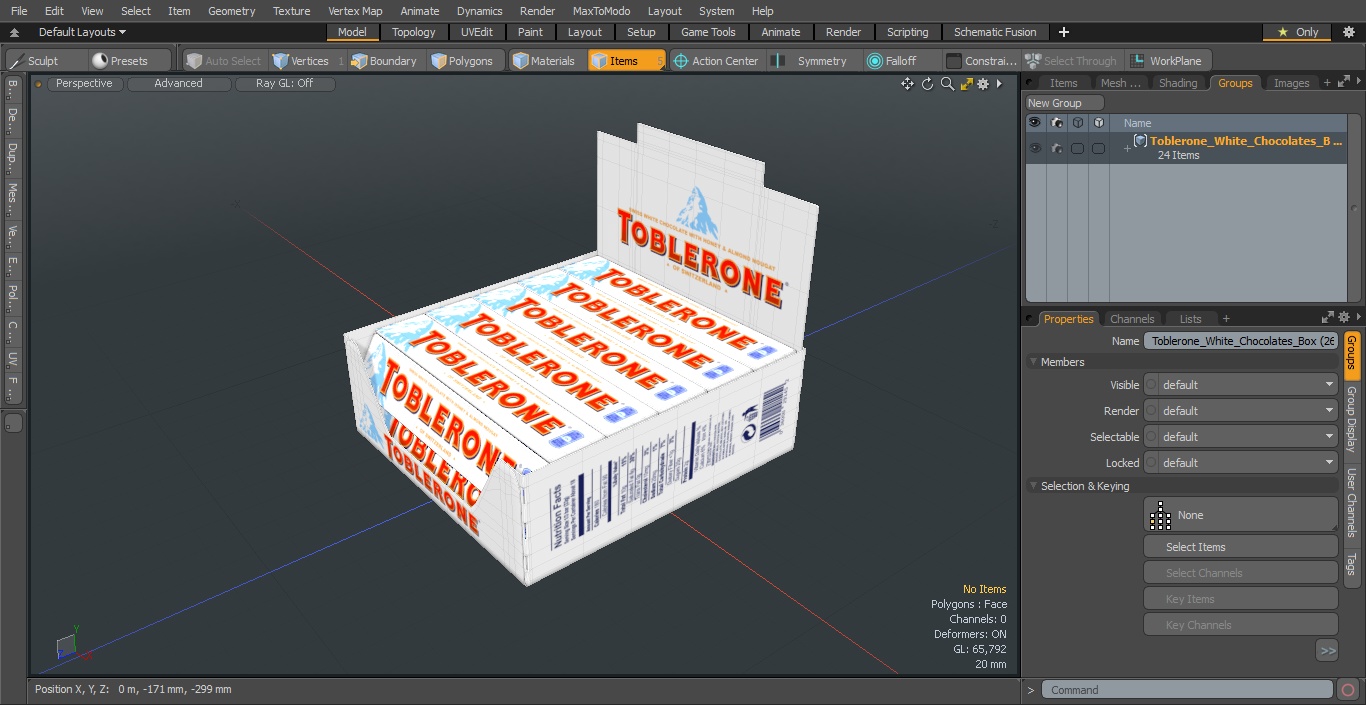This screenshot has width=1366, height=705.
Task: Open viewport settings gear
Action: click(x=983, y=84)
